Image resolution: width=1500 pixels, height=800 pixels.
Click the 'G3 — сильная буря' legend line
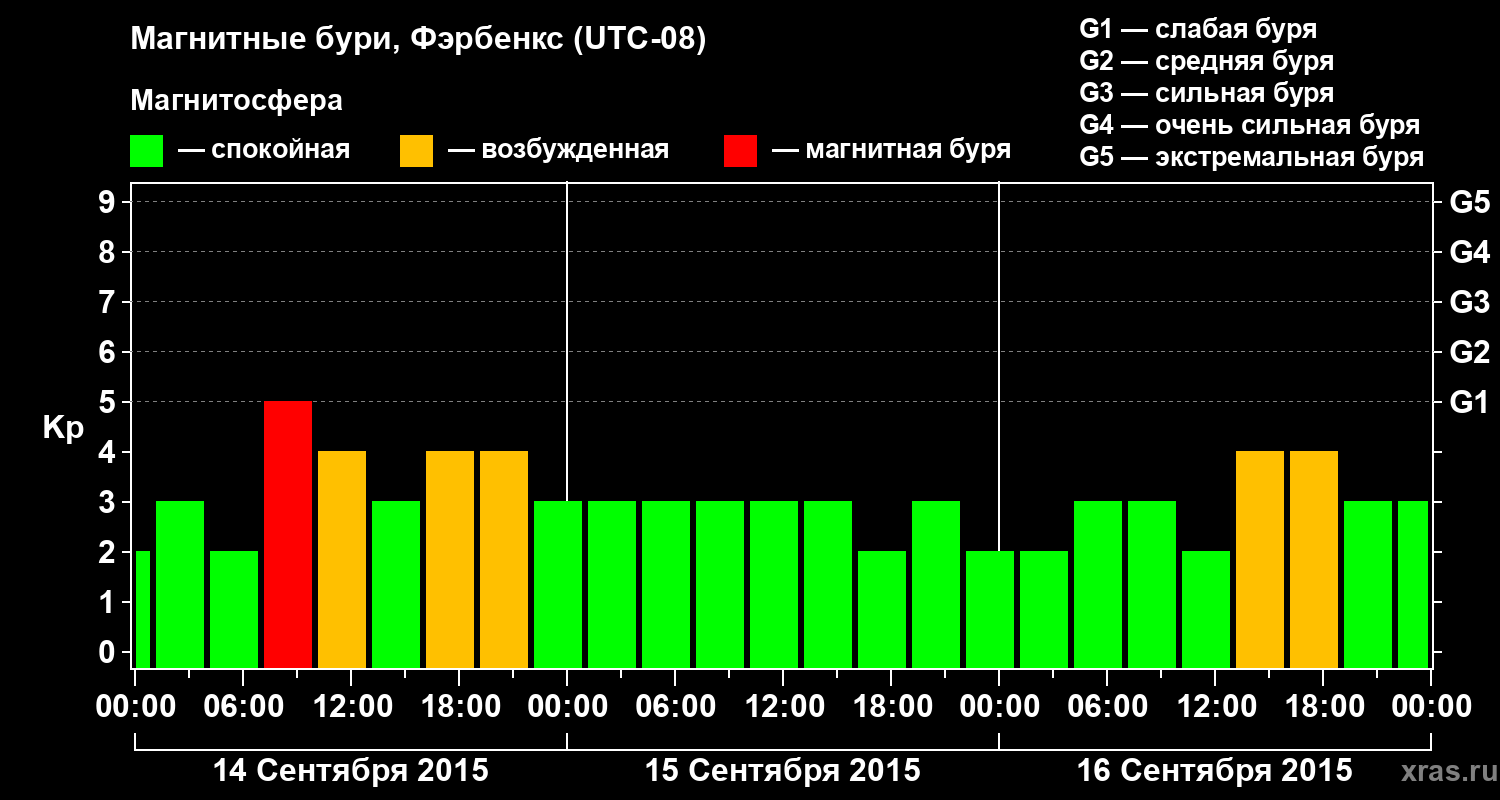tap(1207, 93)
